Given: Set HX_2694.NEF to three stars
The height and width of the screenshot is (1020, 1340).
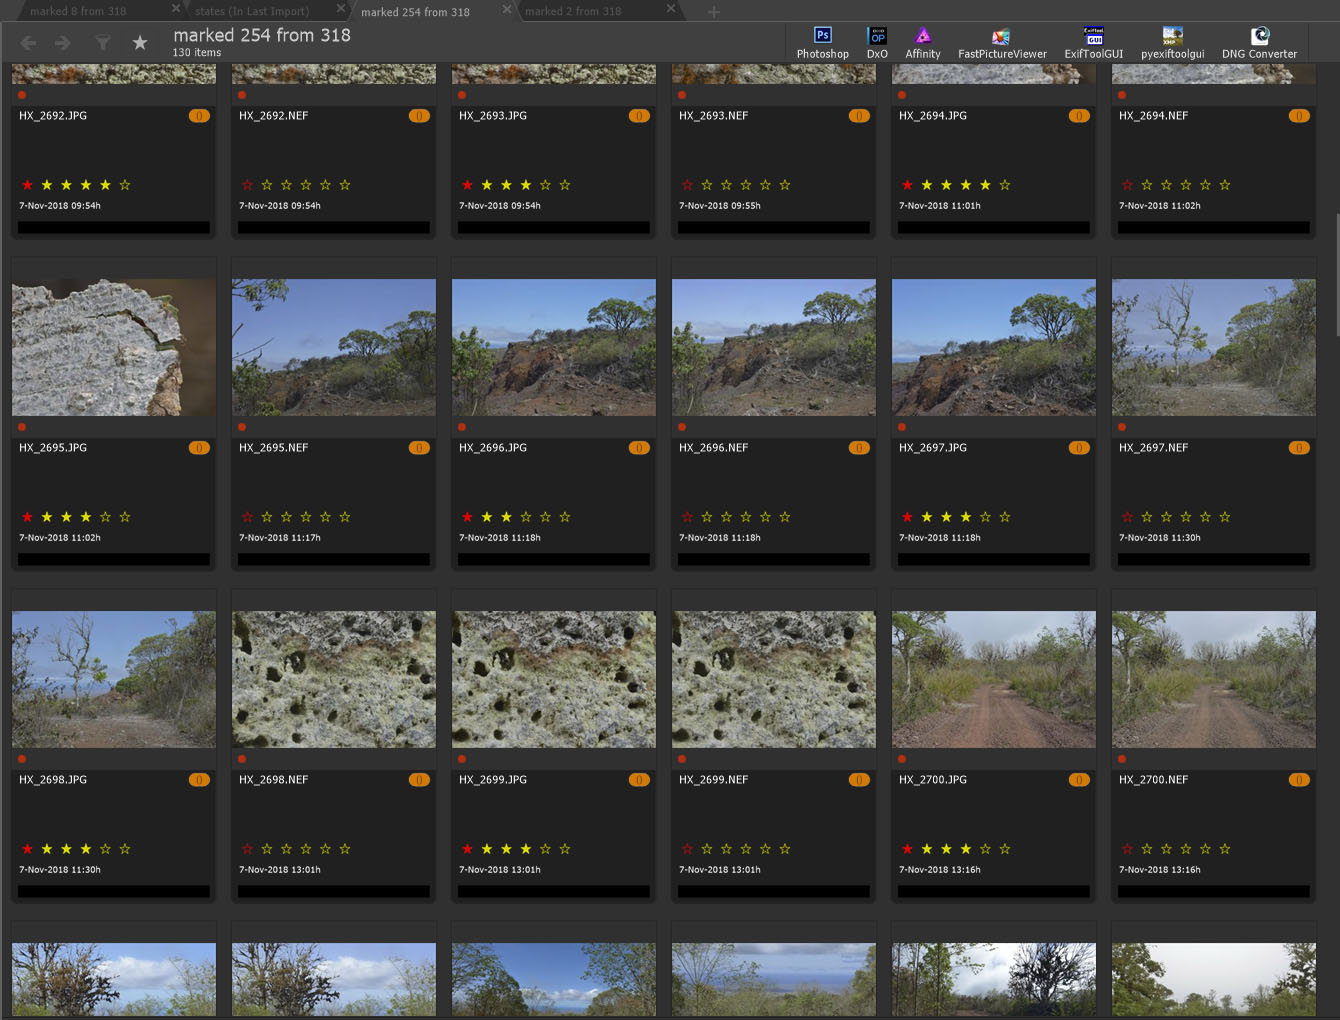Looking at the screenshot, I should (x=1186, y=185).
